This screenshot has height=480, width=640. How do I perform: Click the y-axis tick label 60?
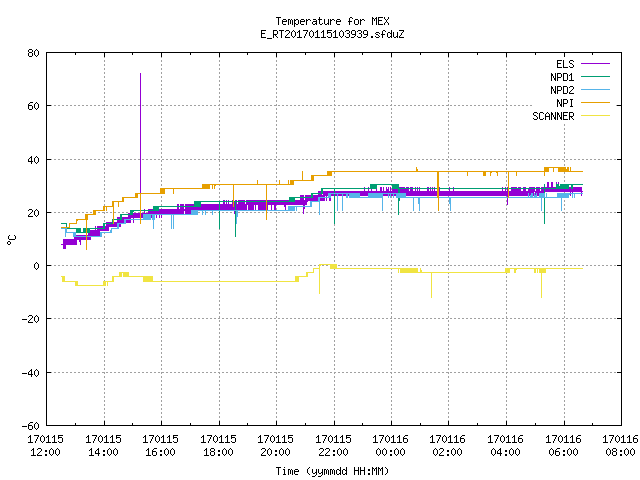point(33,106)
